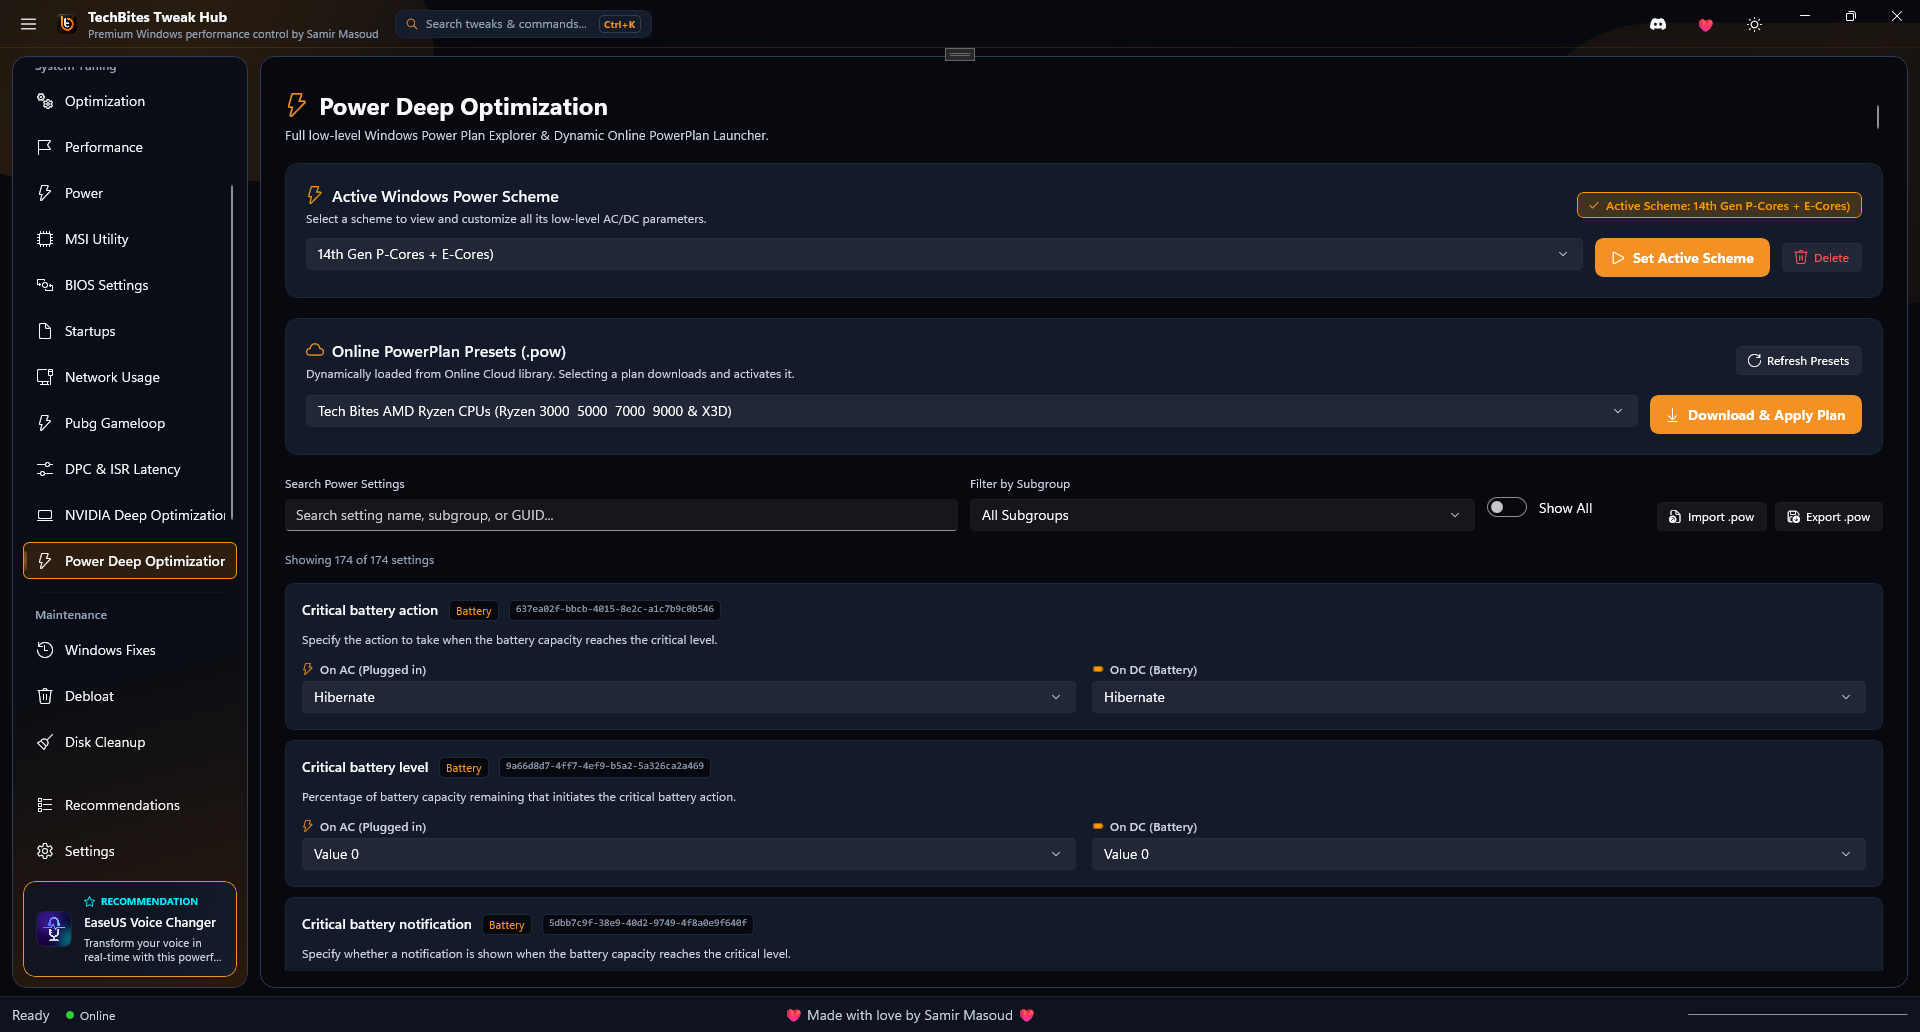Toggle the Show All switch

(x=1506, y=507)
